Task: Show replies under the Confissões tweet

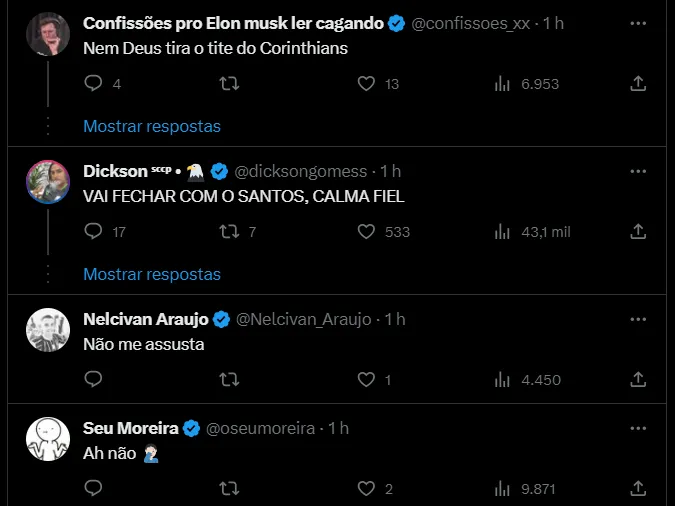Action: coord(152,126)
